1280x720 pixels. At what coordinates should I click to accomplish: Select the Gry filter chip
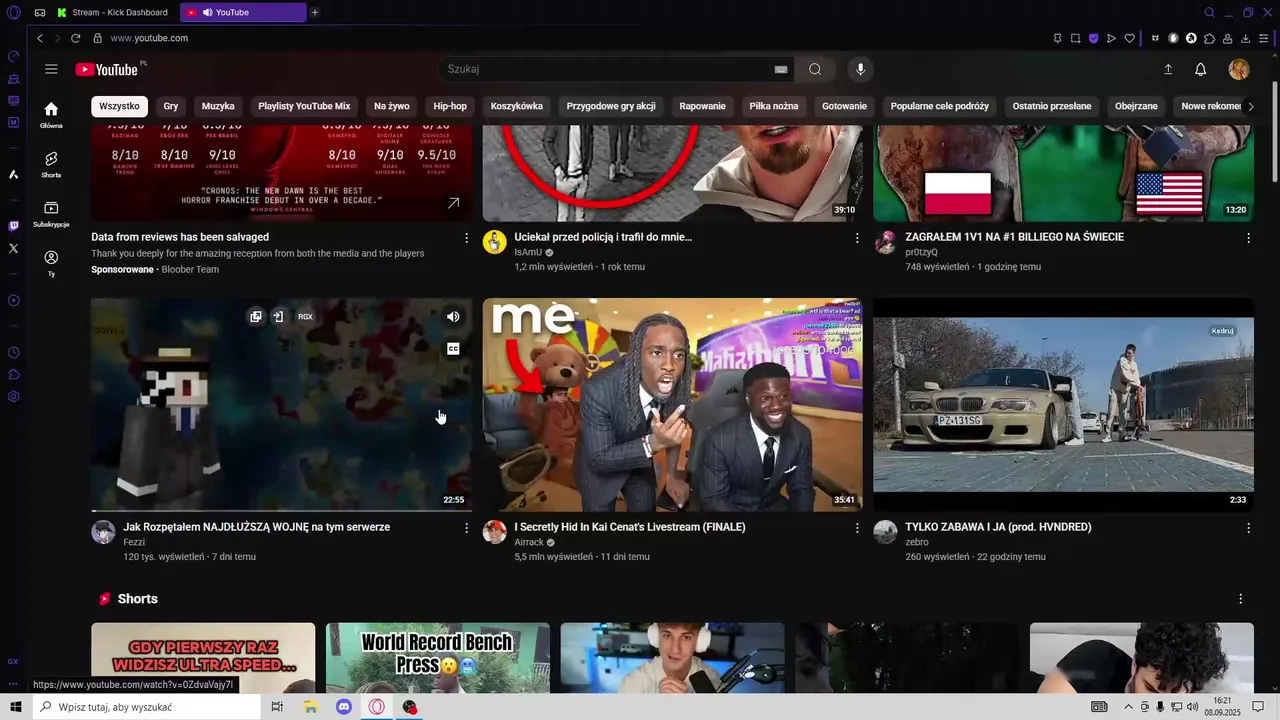point(171,106)
